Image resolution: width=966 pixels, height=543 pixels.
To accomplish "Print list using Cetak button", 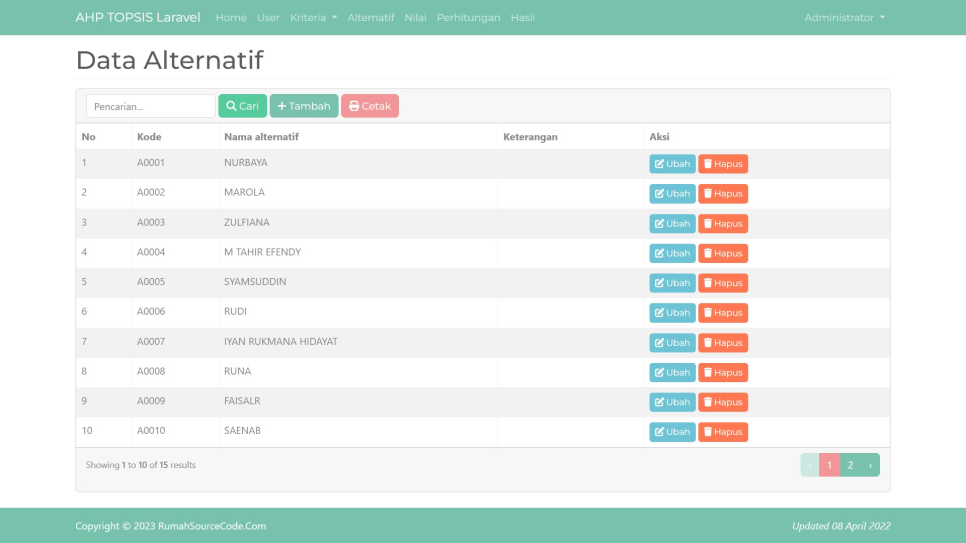I will click(370, 106).
